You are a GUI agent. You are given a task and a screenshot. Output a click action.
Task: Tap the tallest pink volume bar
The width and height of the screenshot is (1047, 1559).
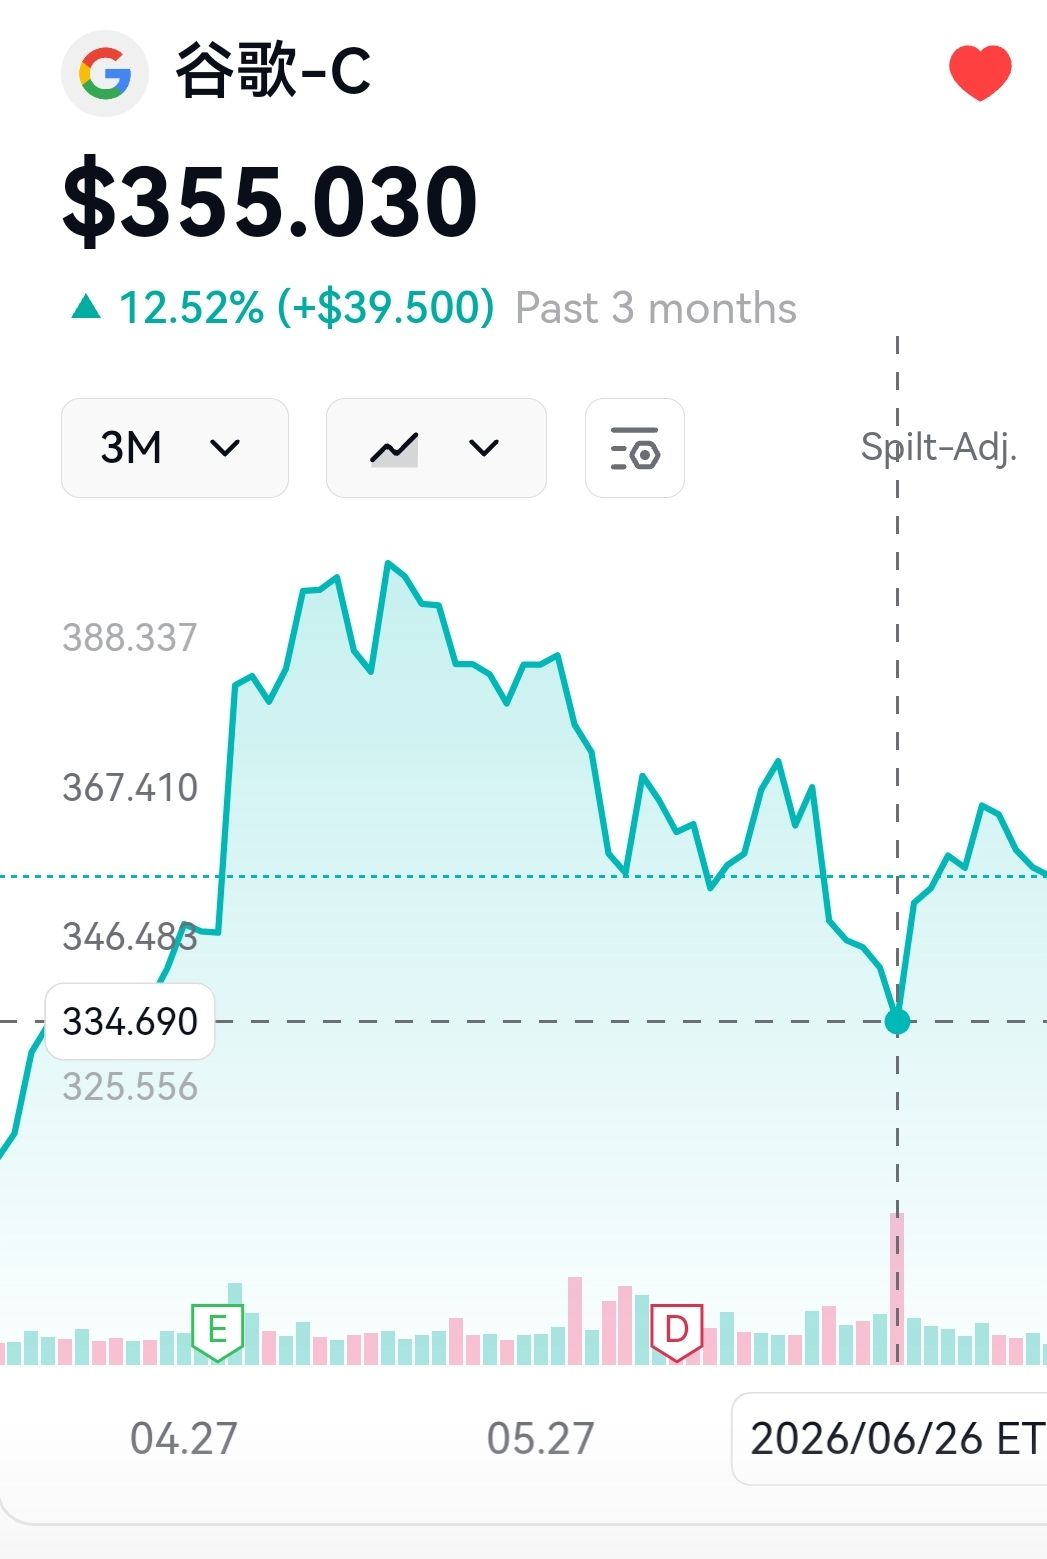coord(897,1289)
